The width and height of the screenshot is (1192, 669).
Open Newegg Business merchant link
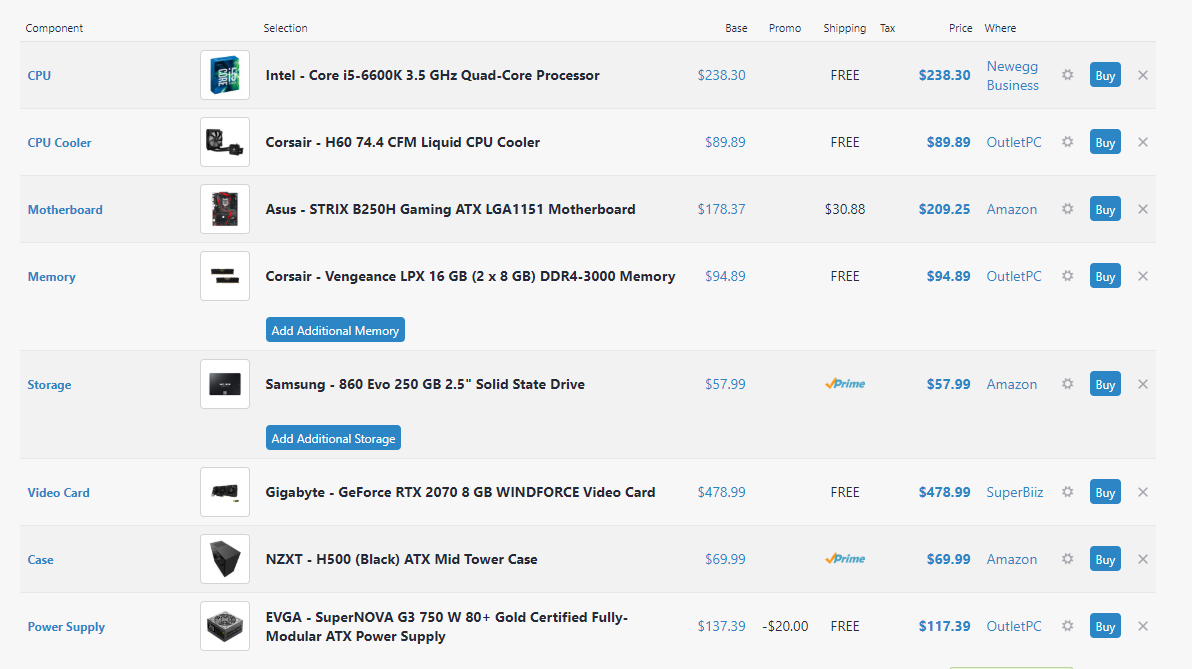click(x=1013, y=76)
